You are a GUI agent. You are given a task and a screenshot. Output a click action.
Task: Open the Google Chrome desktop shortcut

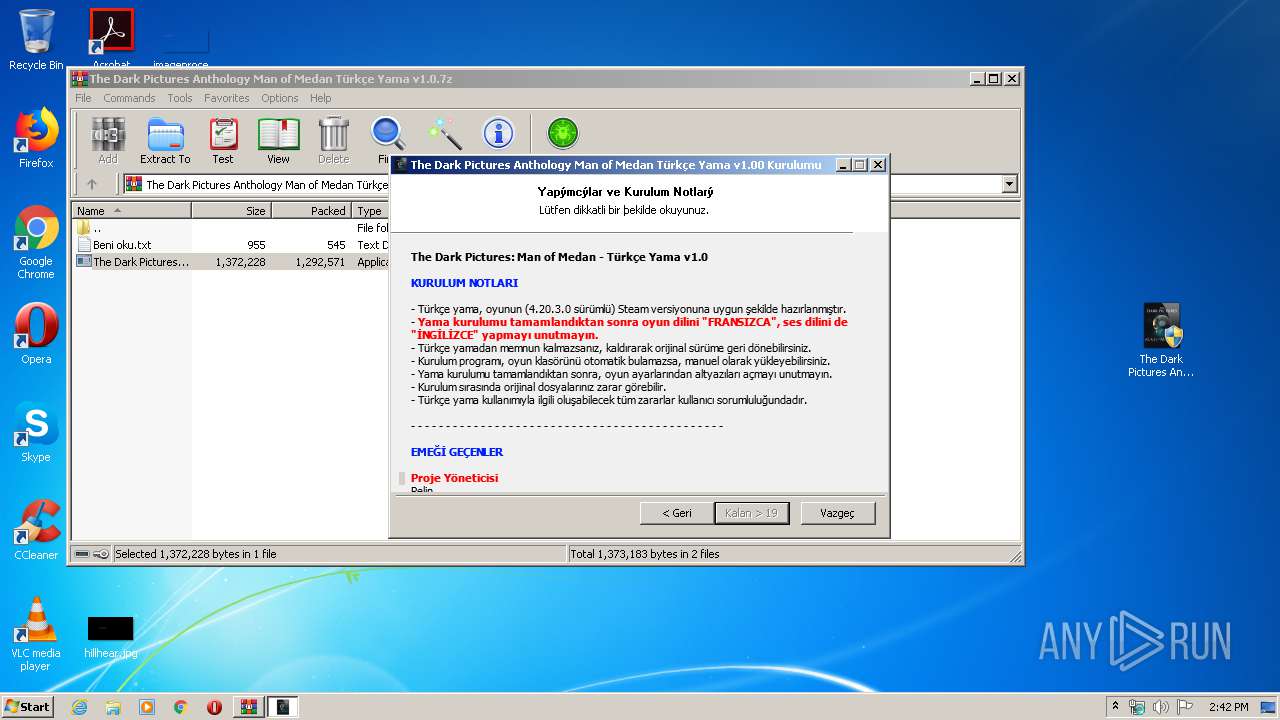point(36,242)
